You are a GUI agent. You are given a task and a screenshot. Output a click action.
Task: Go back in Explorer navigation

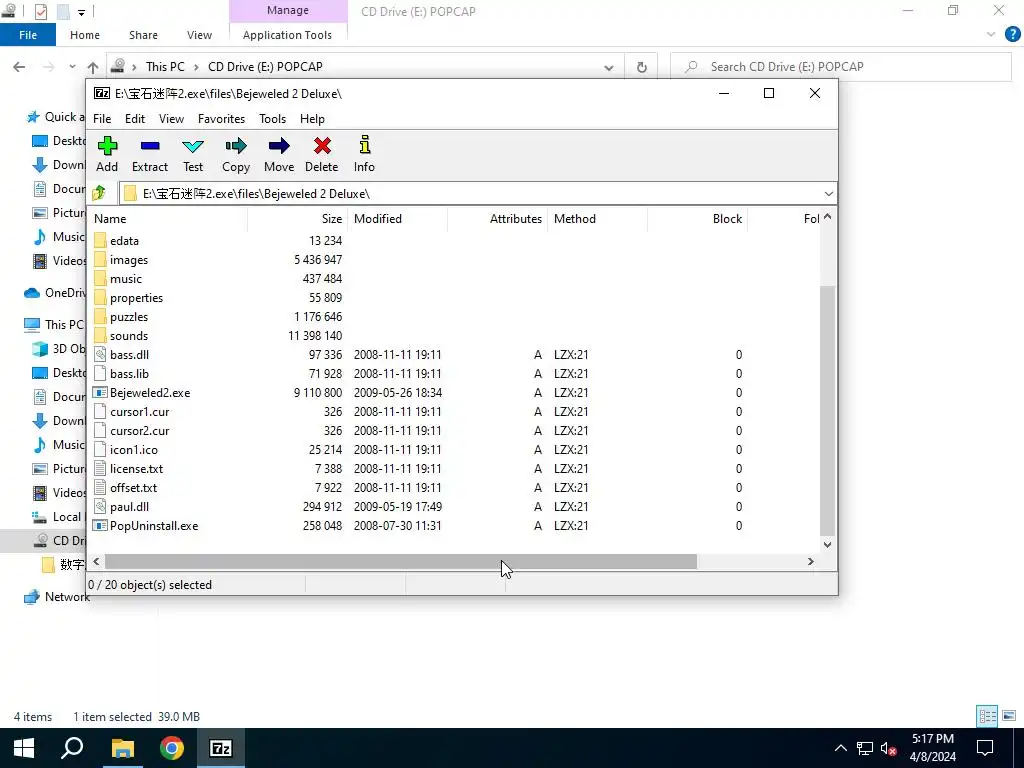tap(20, 67)
